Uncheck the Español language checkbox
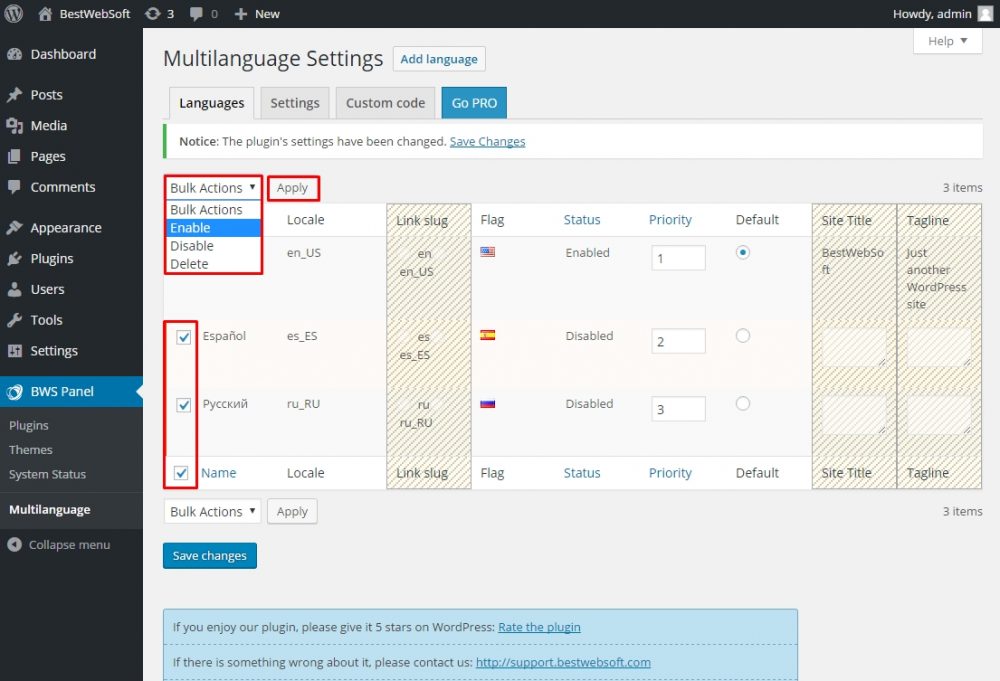The image size is (1000, 681). coord(182,337)
